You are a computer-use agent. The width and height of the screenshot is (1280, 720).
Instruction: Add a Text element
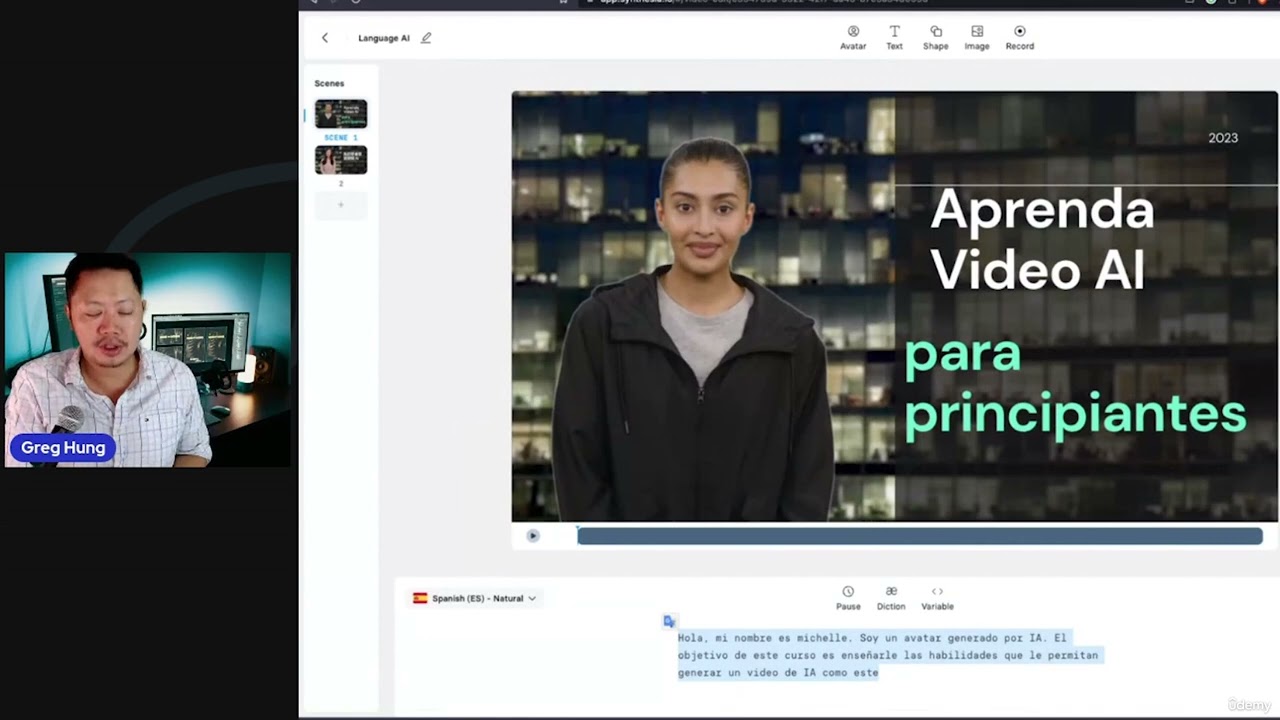tap(894, 38)
